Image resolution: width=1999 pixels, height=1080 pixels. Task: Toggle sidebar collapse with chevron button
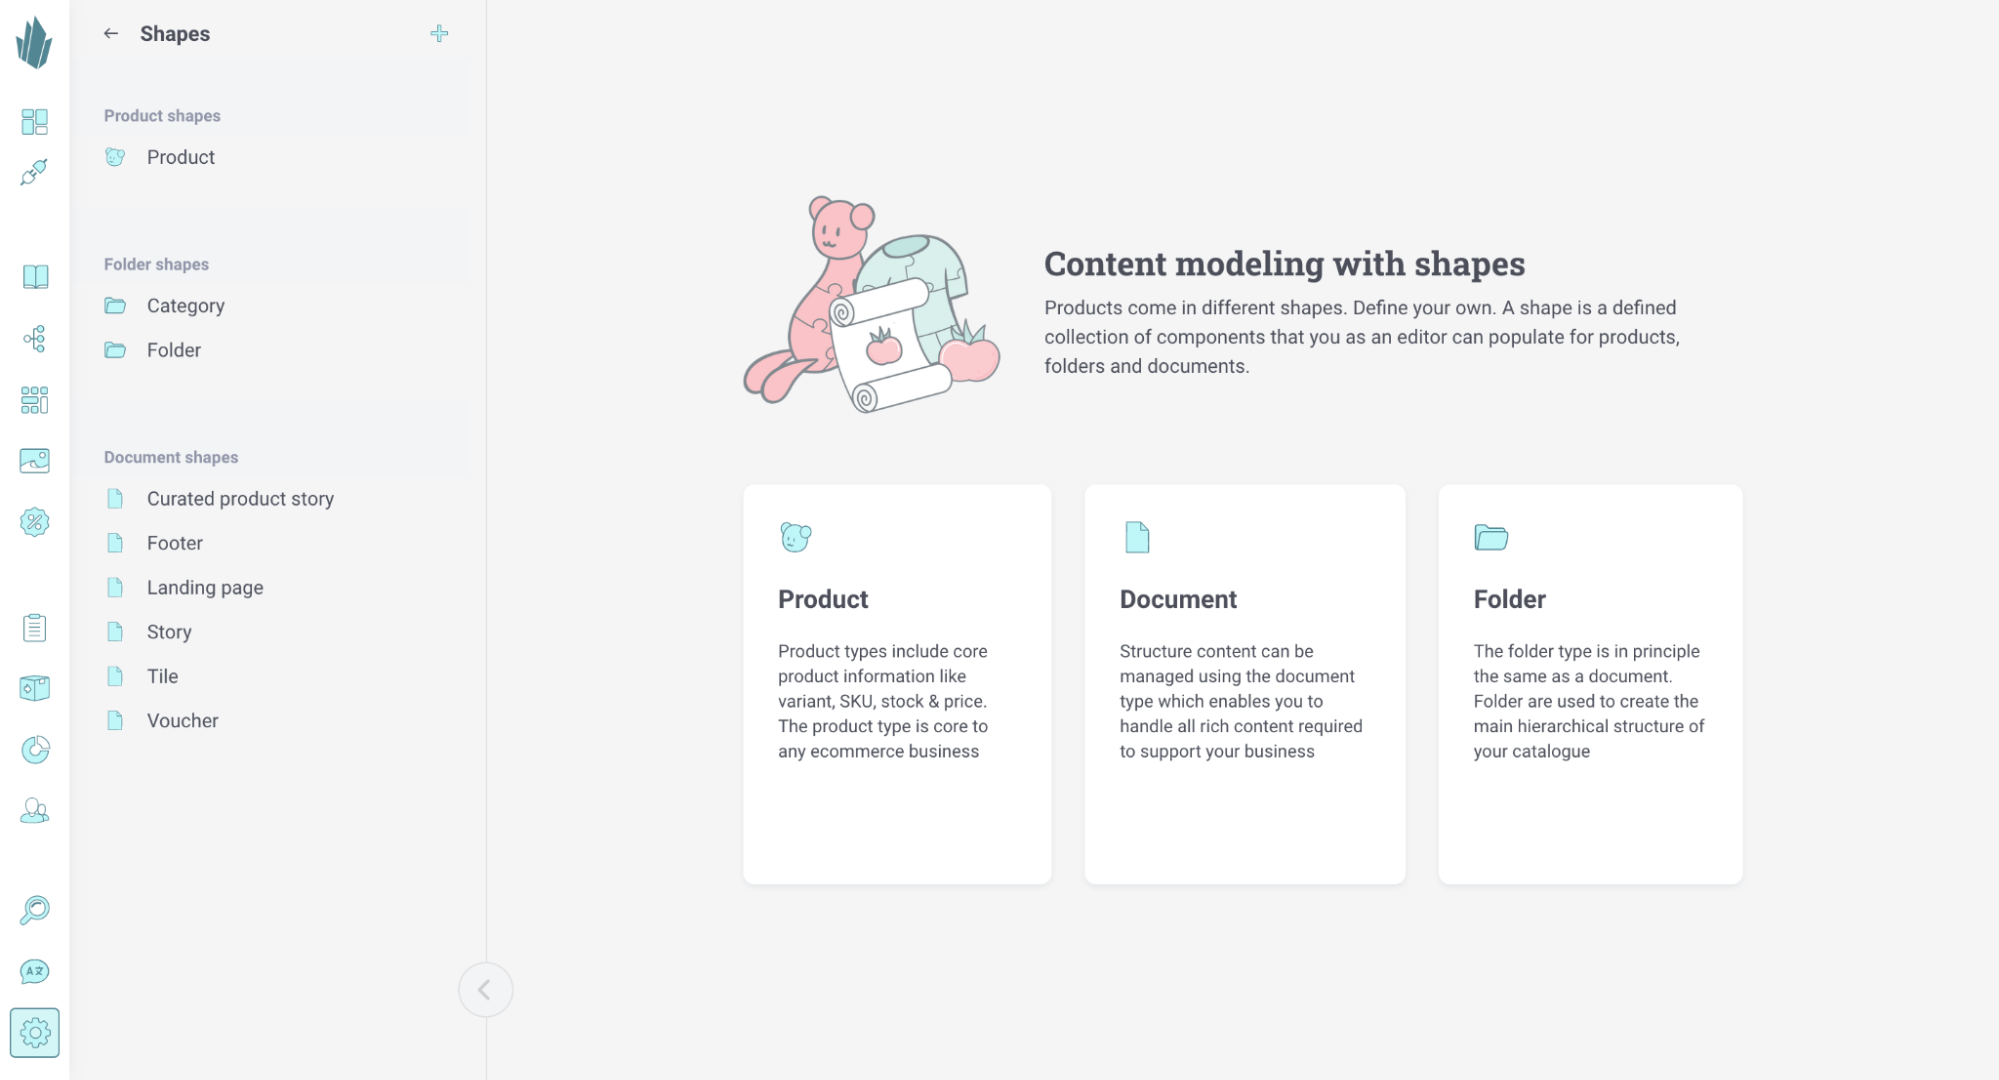tap(485, 990)
